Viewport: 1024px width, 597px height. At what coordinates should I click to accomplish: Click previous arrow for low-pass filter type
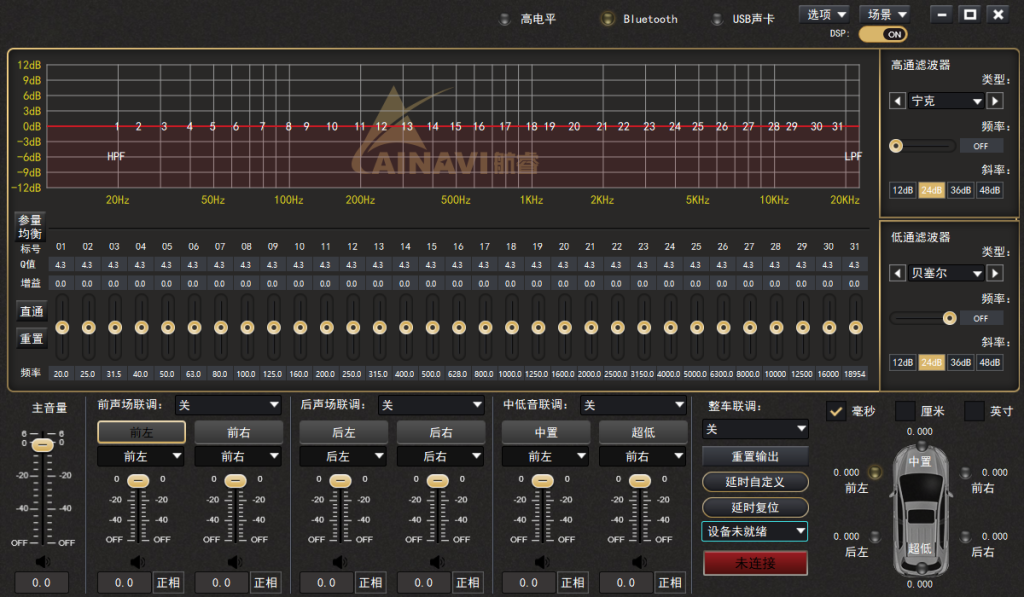(x=897, y=273)
